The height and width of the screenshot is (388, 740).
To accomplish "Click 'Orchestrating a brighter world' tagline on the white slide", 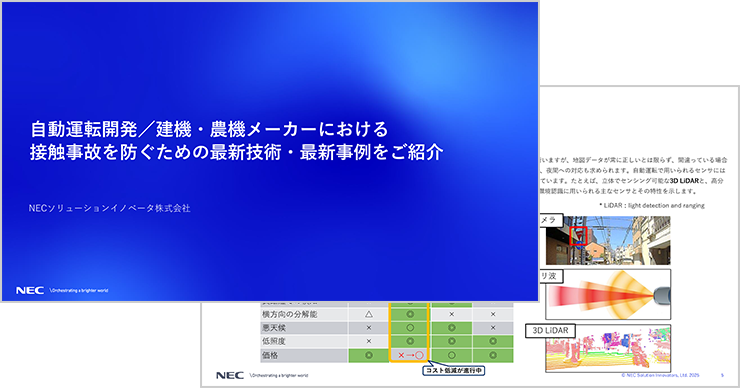I will pyautogui.click(x=279, y=376).
